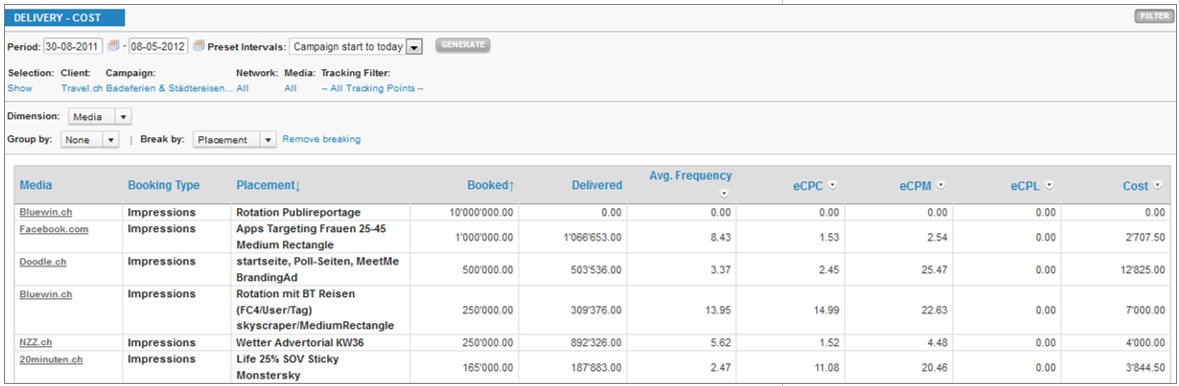The height and width of the screenshot is (386, 1179).
Task: Open the Preset Intervals dropdown
Action: pos(356,47)
